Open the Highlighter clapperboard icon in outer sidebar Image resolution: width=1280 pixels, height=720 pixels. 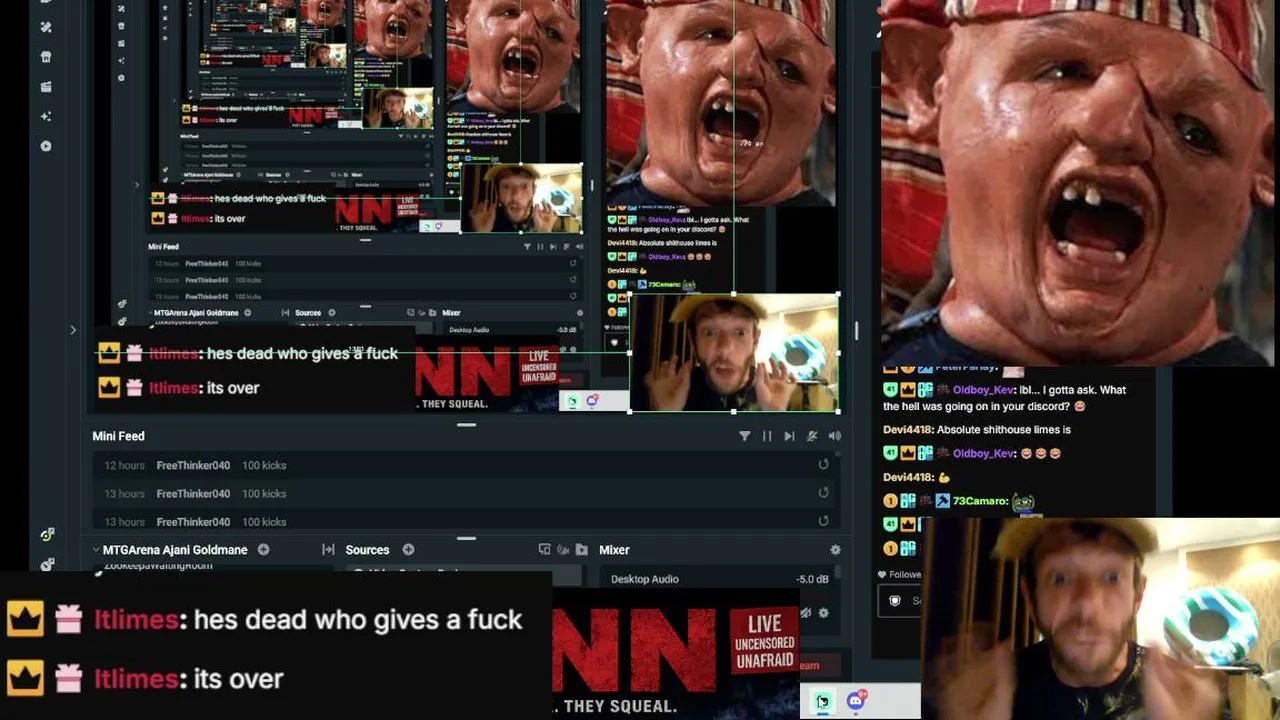tap(46, 87)
